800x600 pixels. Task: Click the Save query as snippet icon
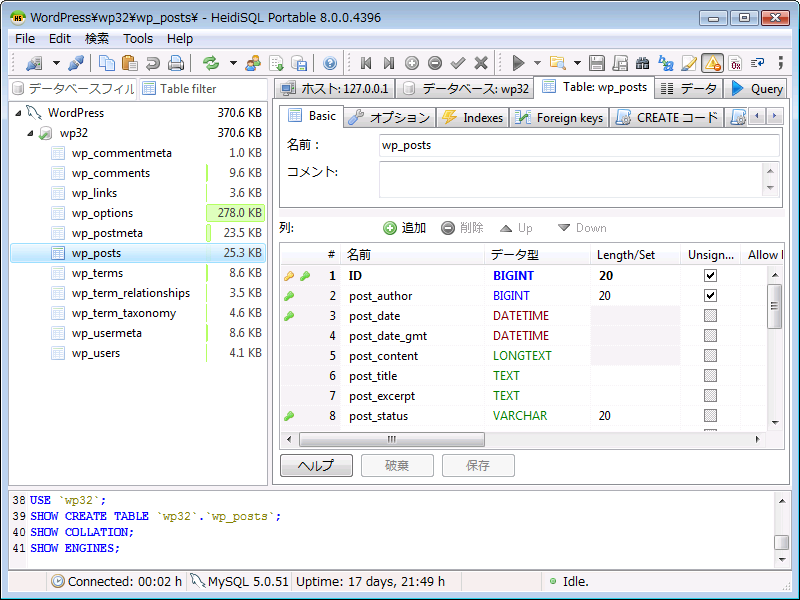click(620, 63)
